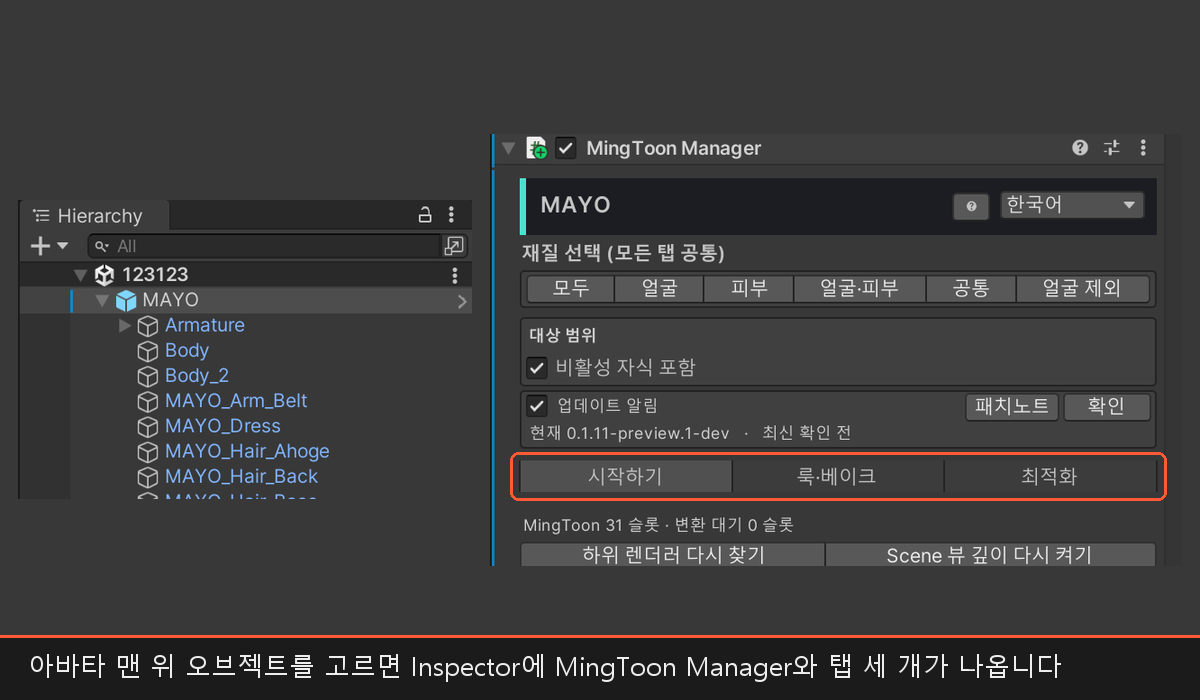Click the Hierarchy create plus button
Screen dimensions: 1200x700
coord(40,246)
